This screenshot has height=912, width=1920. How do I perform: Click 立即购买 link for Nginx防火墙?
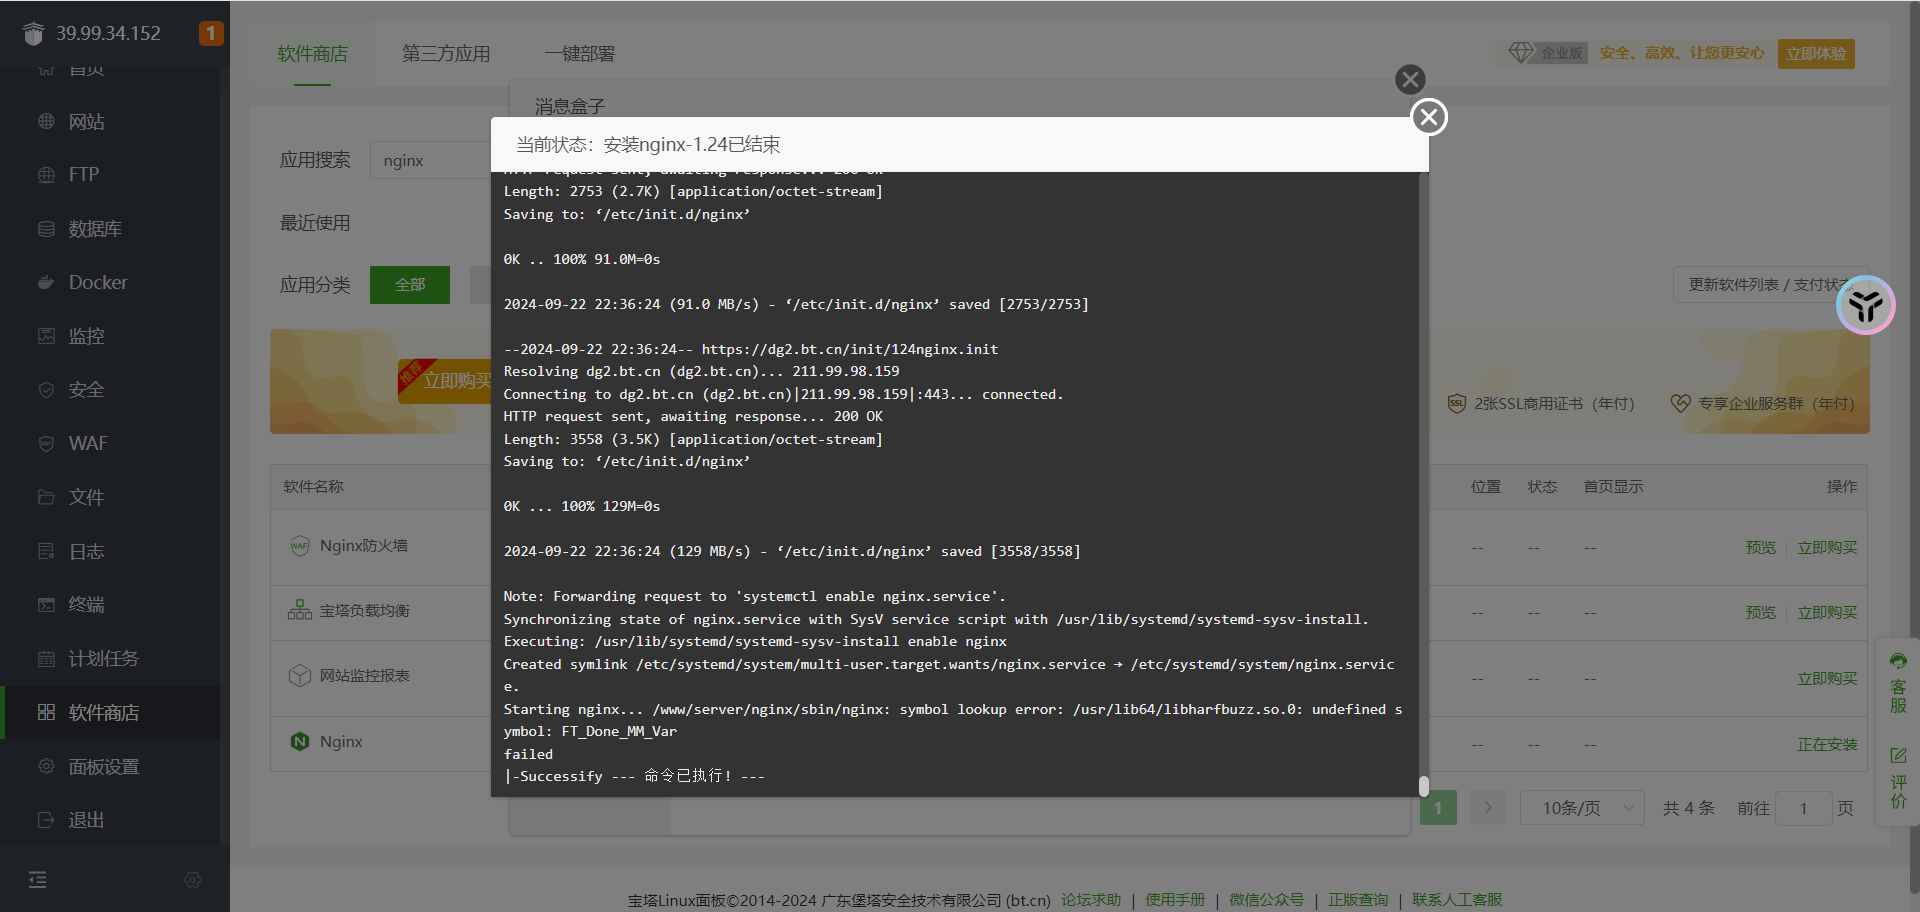tap(1827, 548)
